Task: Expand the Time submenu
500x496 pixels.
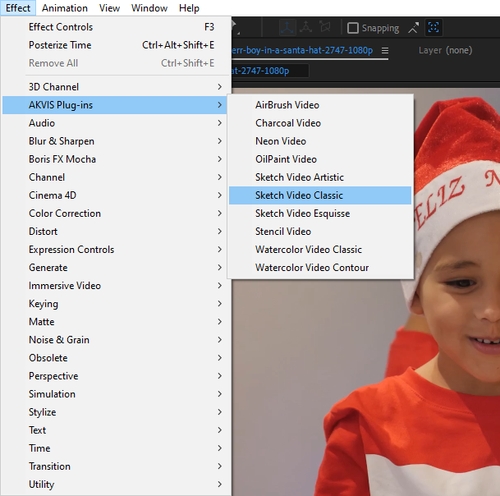Action: [115, 448]
